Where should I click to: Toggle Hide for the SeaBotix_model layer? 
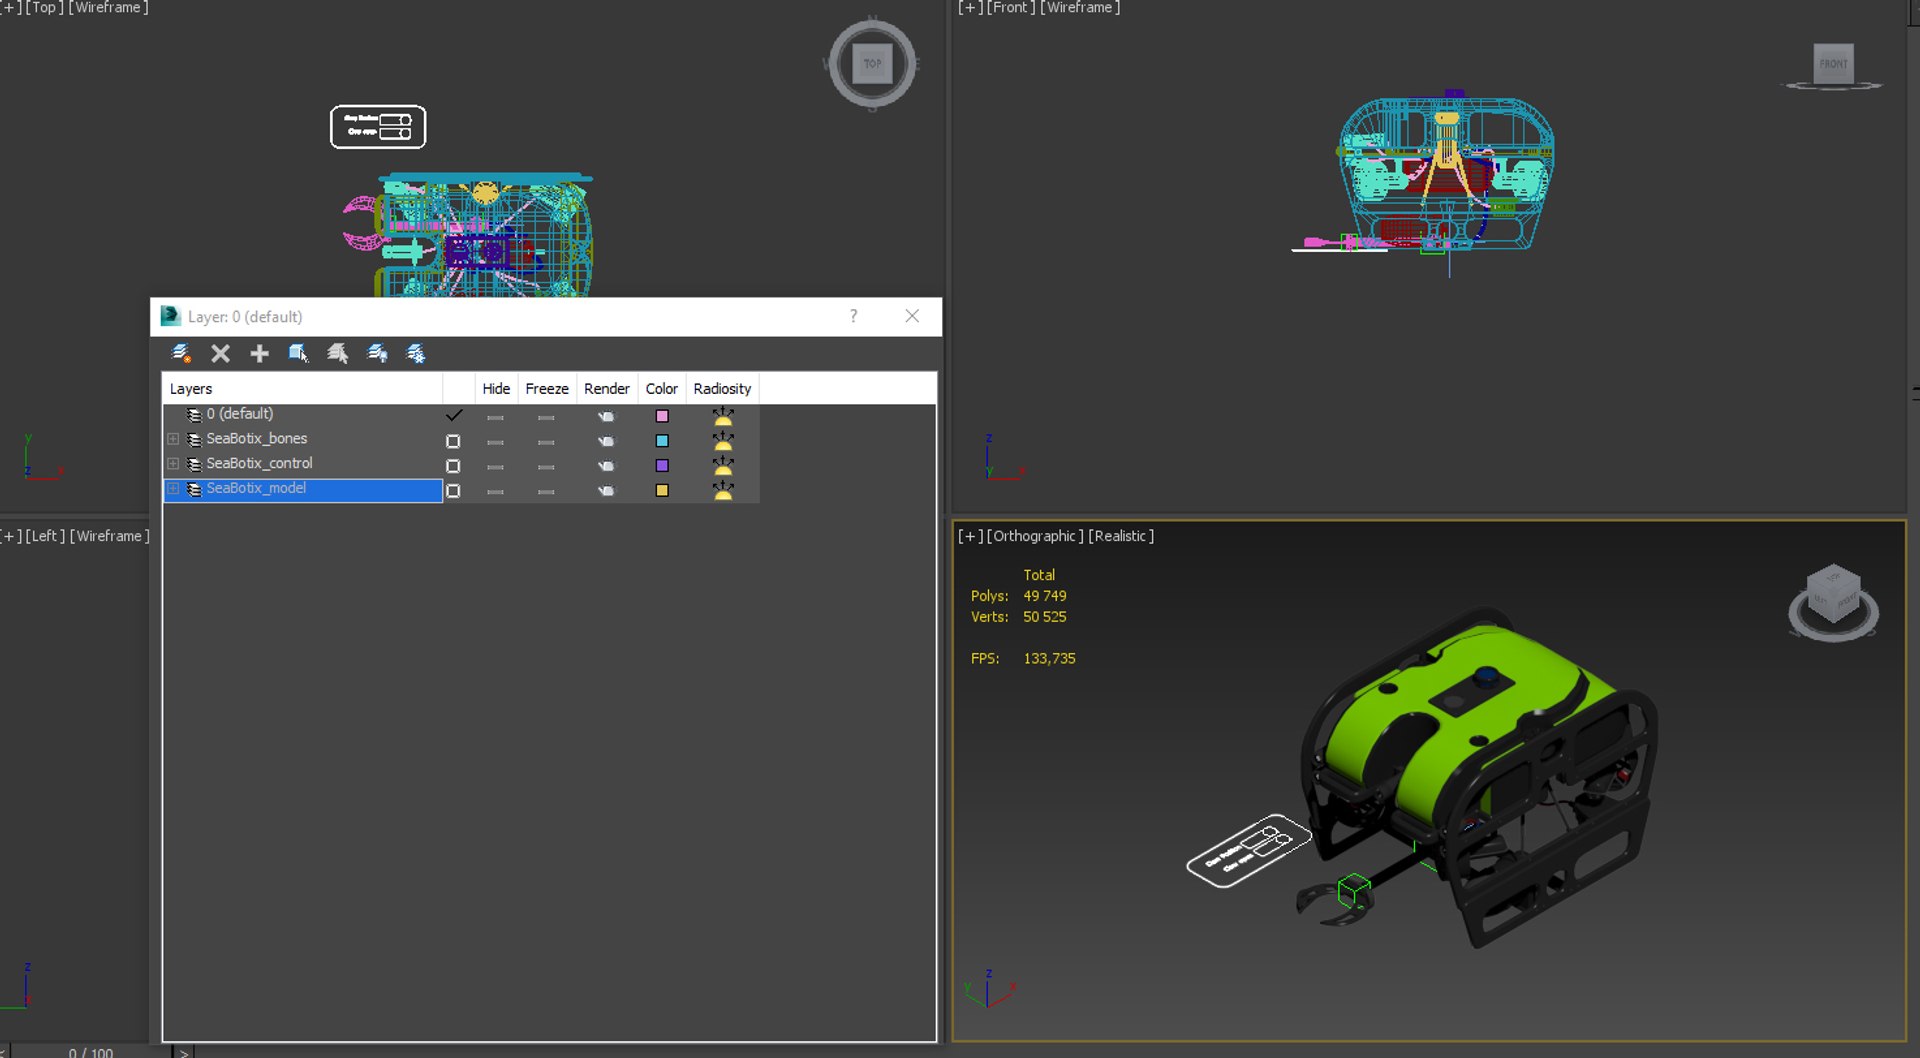495,491
